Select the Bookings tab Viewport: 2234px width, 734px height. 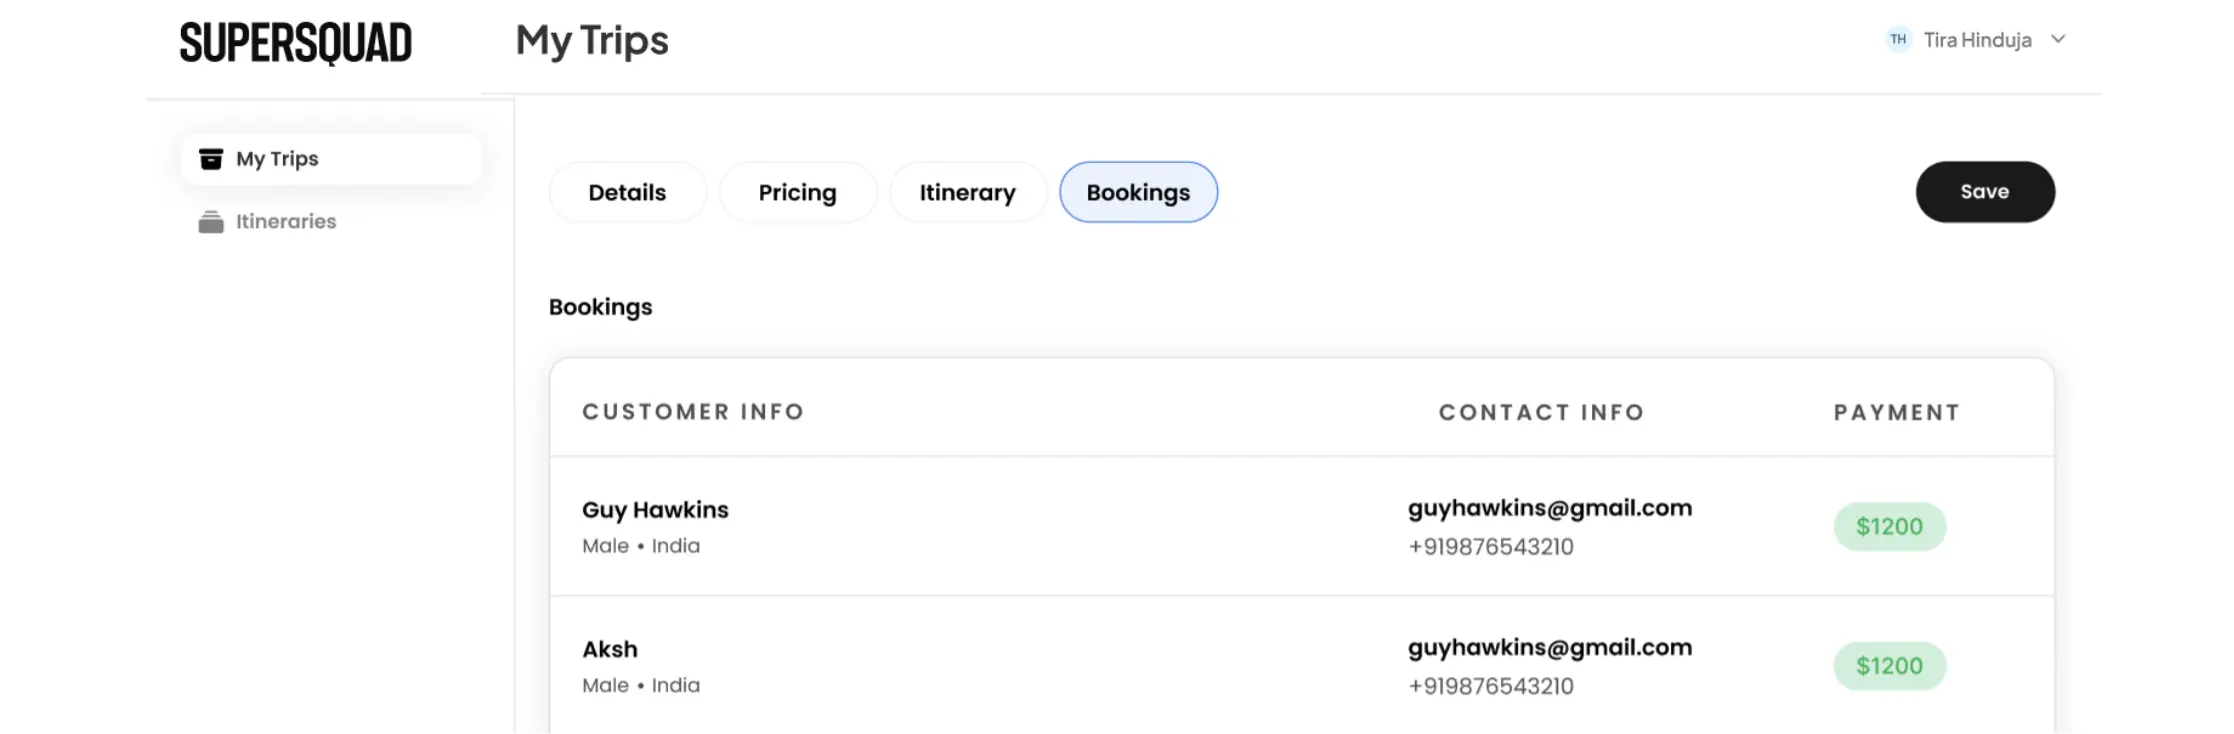[x=1138, y=192]
